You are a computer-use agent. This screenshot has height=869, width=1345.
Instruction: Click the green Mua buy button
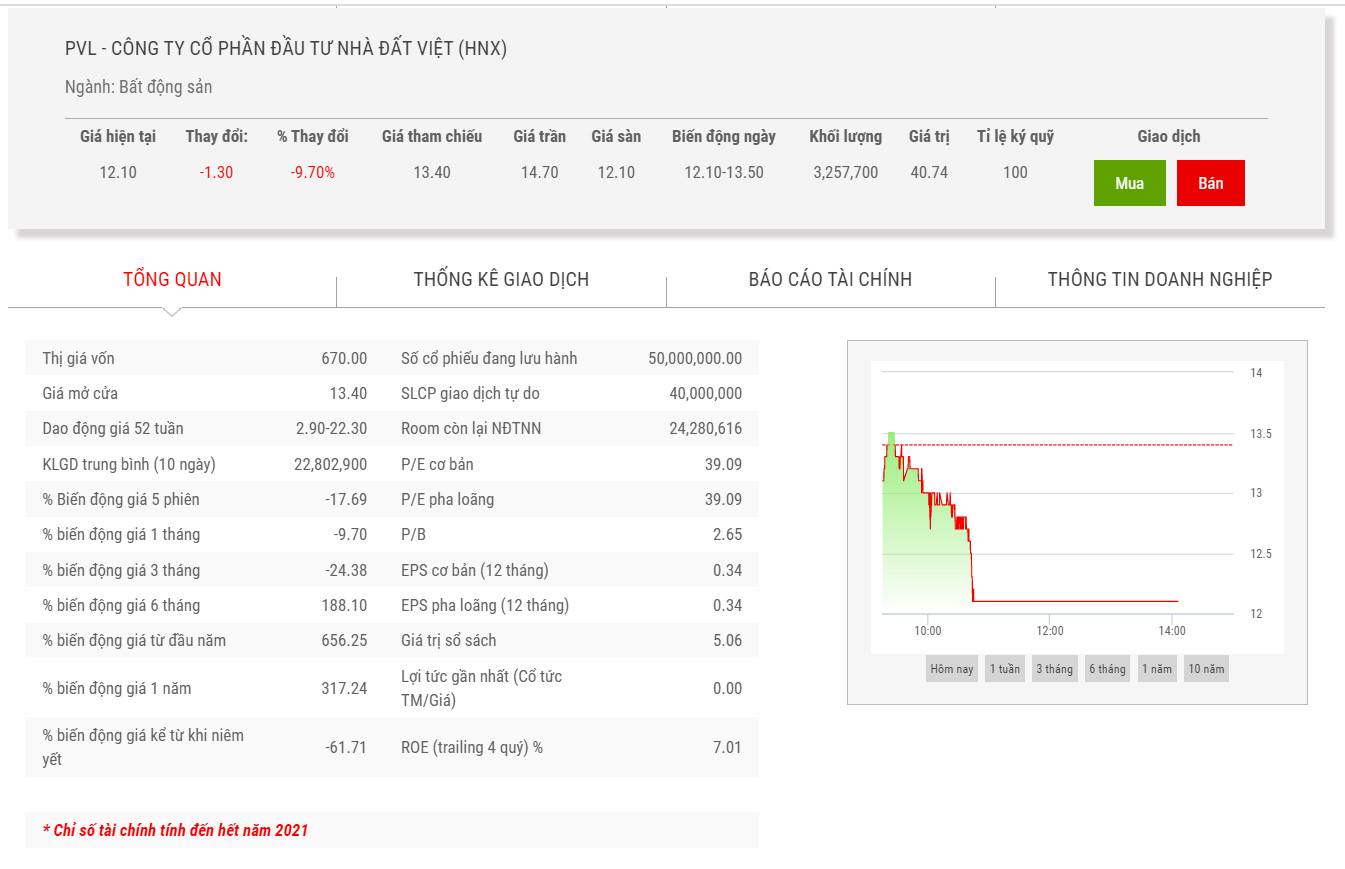pos(1129,183)
